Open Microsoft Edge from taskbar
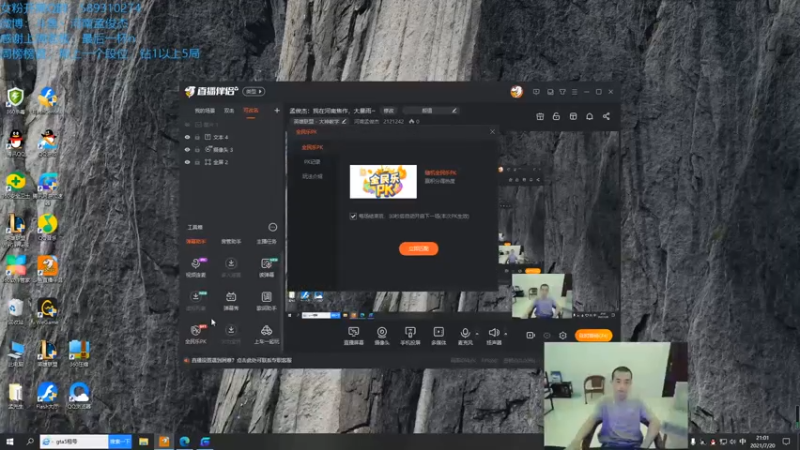This screenshot has height=450, width=800. tap(184, 441)
